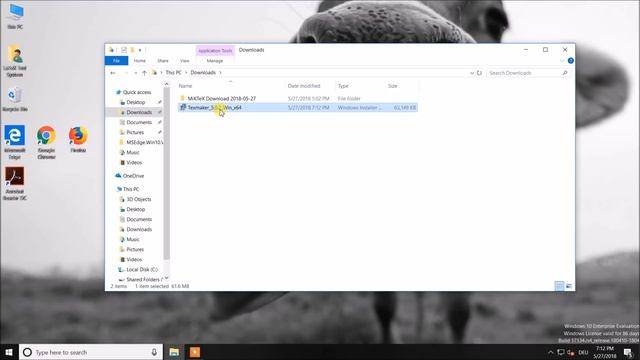Open the Manage ribbon tab

click(x=215, y=61)
